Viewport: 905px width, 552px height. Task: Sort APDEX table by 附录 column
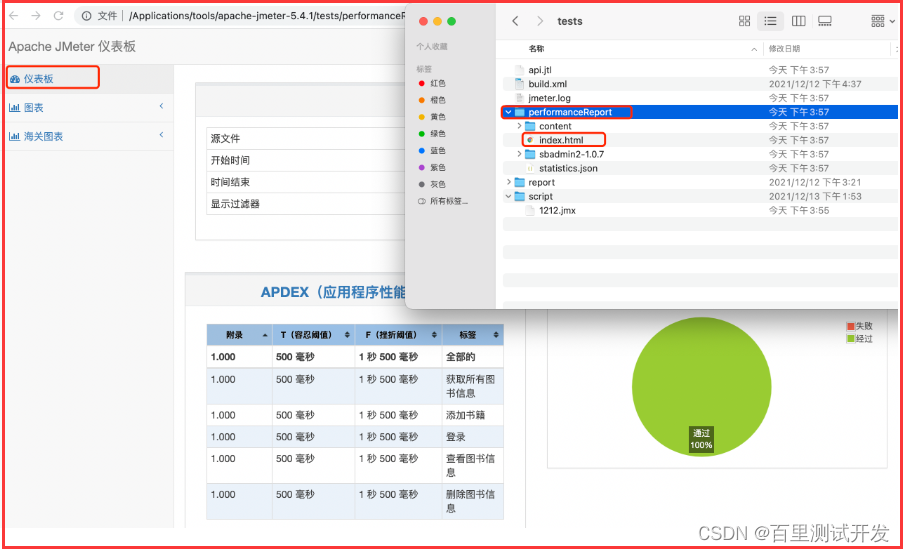240,335
